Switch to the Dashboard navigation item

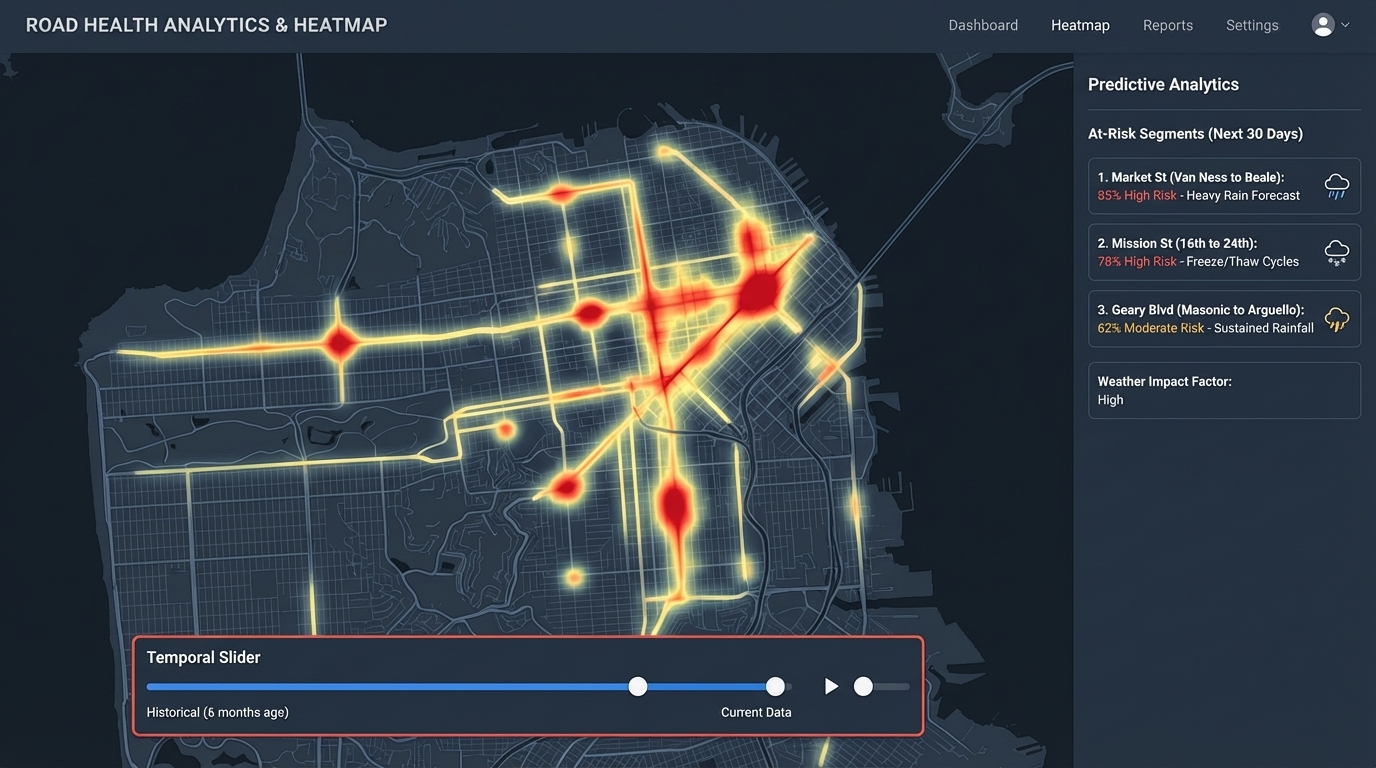click(x=983, y=24)
